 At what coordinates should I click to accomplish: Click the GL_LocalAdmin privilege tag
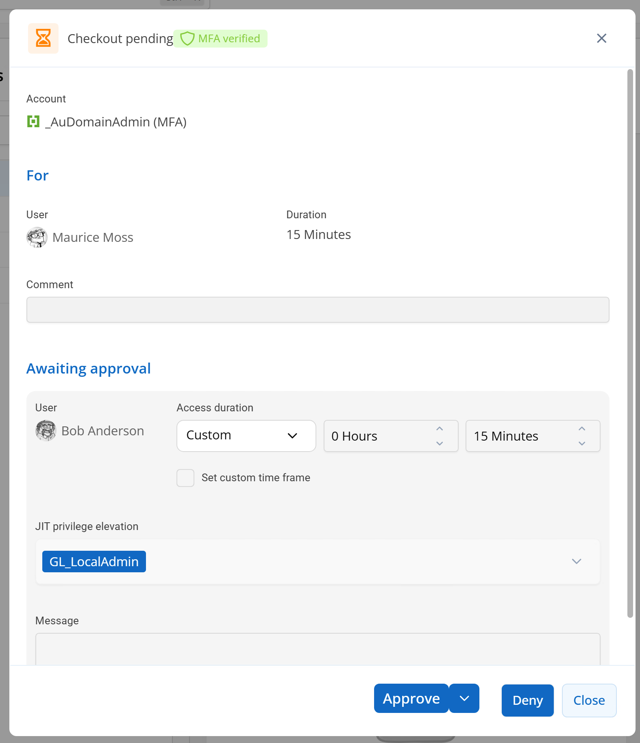pos(94,562)
